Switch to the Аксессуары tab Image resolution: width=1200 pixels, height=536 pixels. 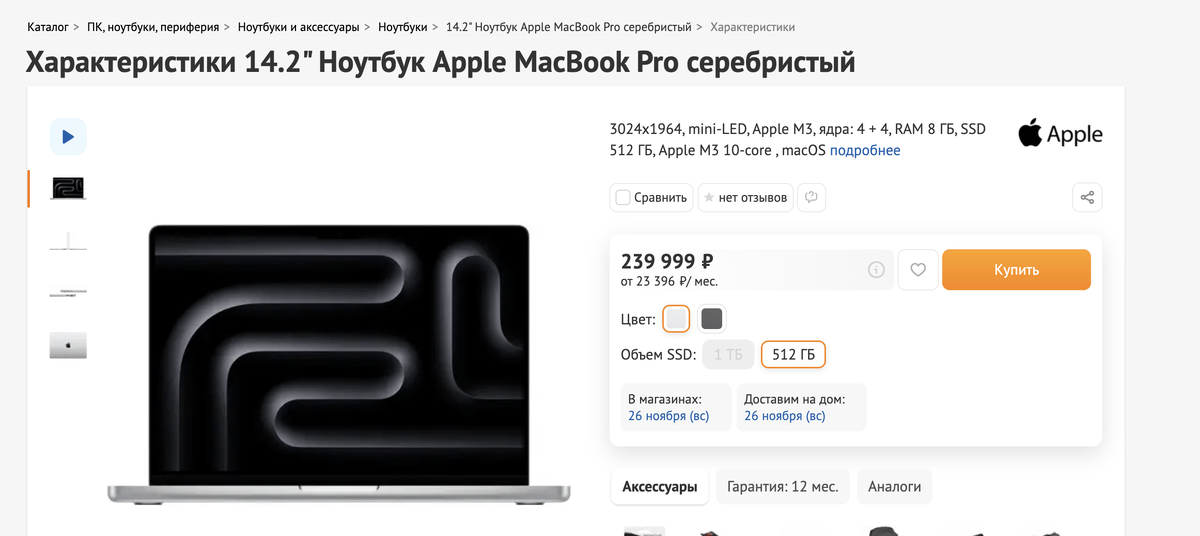(660, 487)
